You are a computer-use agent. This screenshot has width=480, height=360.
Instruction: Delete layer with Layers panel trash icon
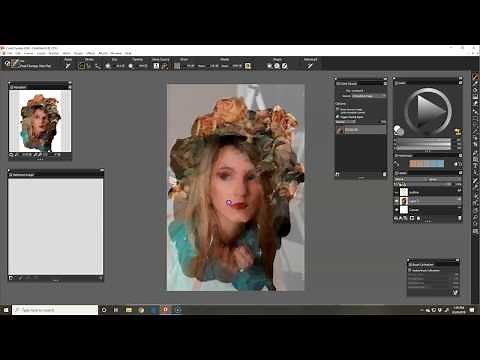[459, 218]
